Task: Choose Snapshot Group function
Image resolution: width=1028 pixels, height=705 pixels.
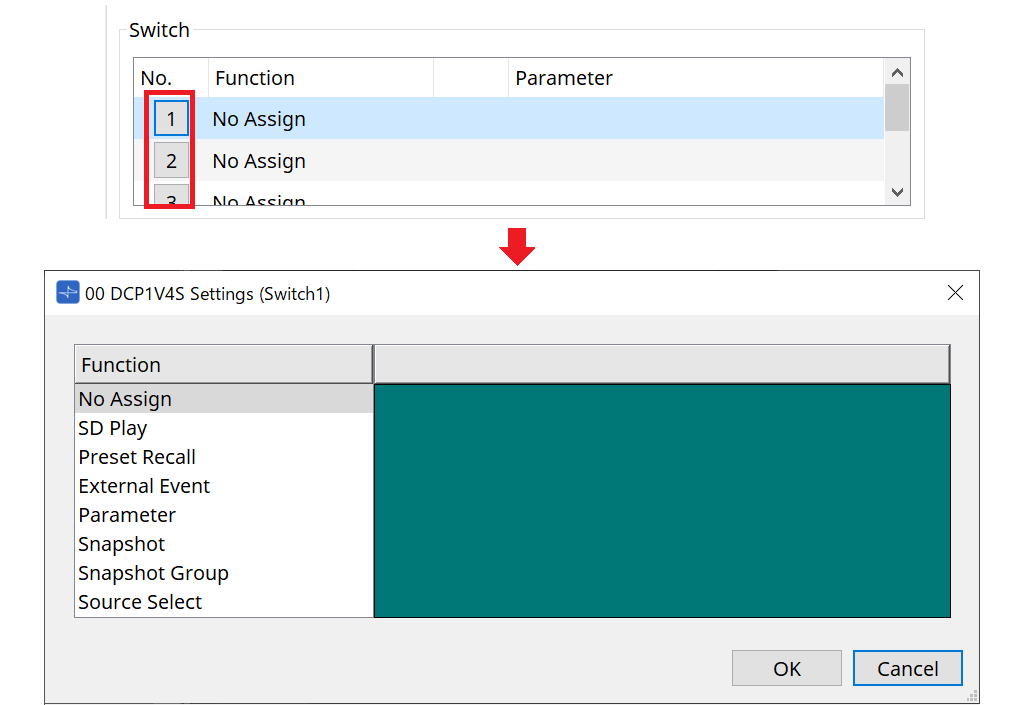Action: pos(153,573)
